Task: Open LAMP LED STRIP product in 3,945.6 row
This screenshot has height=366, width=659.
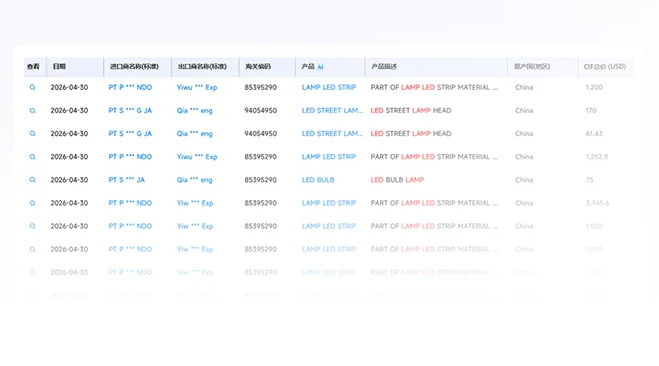Action: 329,203
